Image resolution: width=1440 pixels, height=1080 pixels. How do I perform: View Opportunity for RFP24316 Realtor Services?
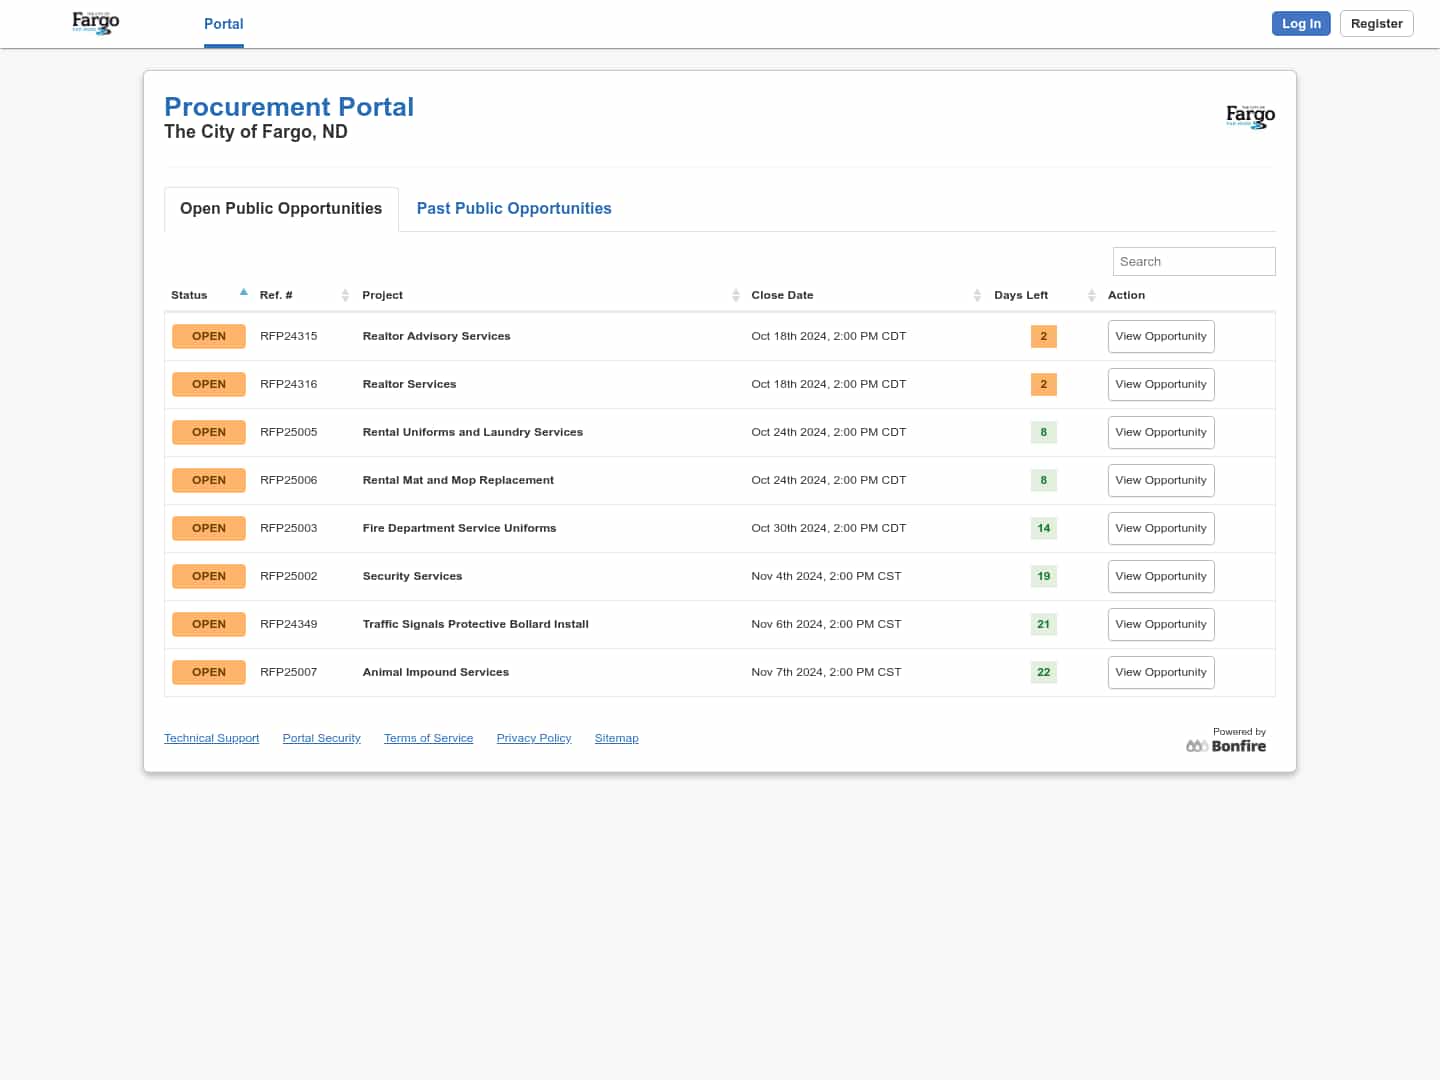1161,385
